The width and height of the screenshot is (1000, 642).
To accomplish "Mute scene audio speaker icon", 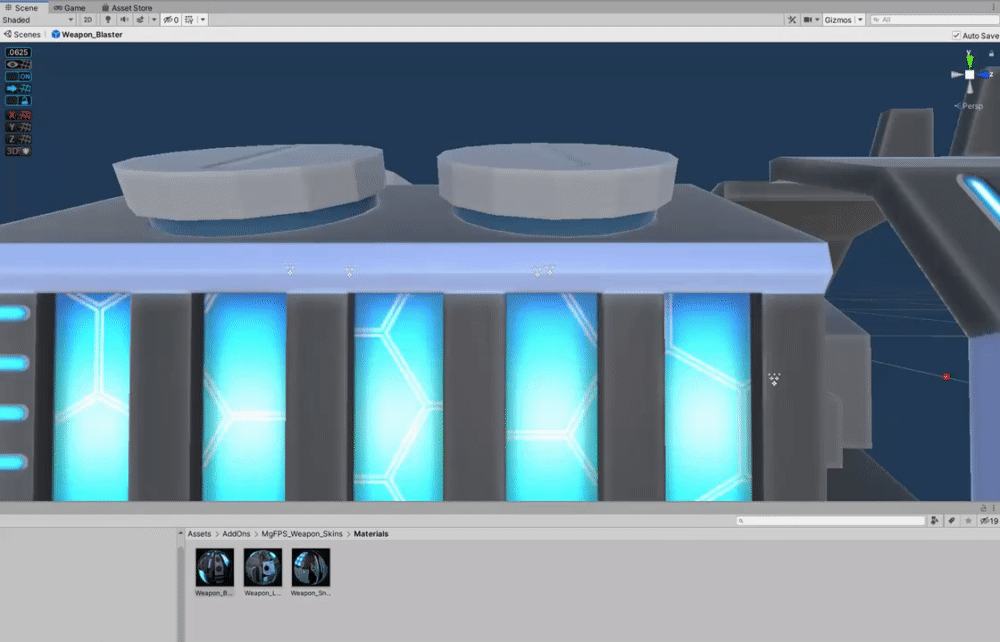I will pos(124,20).
